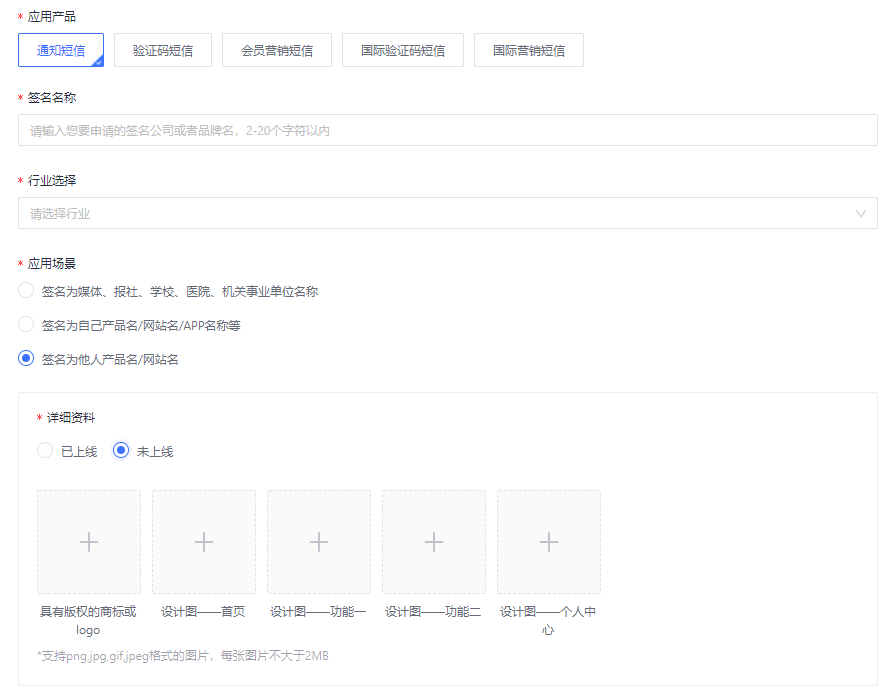Screen dimensions: 893x697
Task: Choose the 国际验证码短信 product button
Action: coord(403,50)
